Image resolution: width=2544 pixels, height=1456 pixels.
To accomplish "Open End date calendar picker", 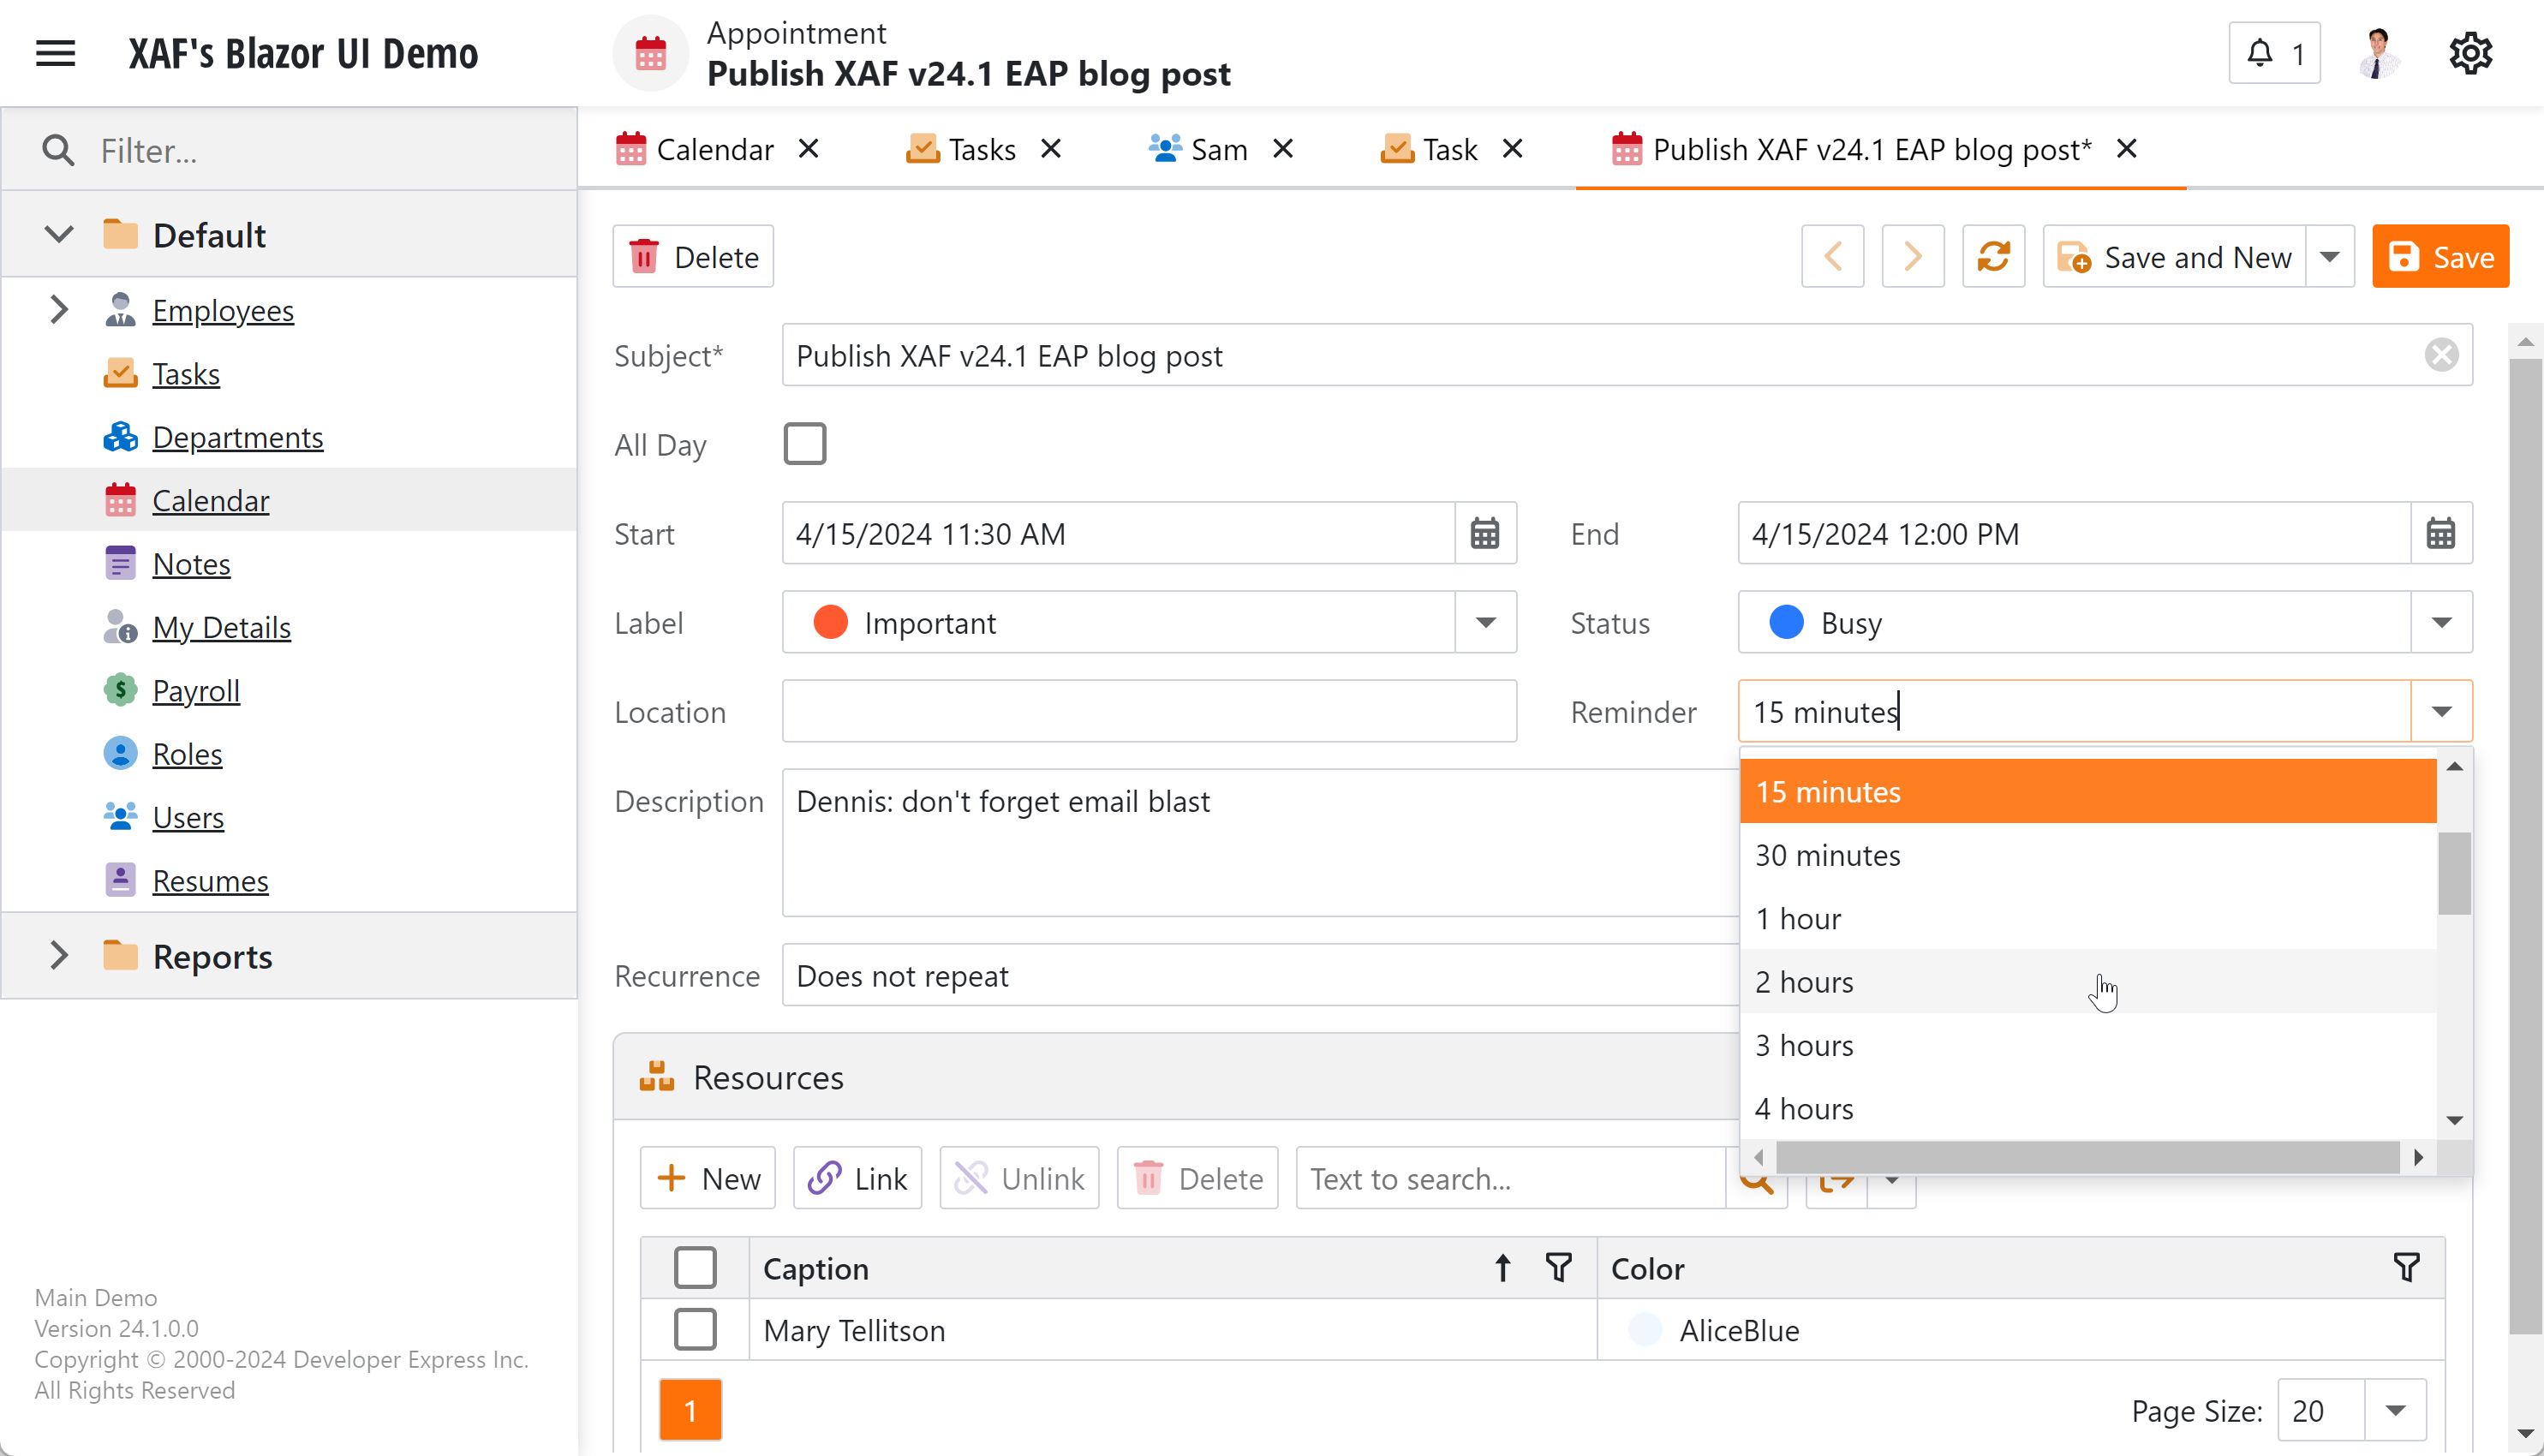I will 2441,534.
